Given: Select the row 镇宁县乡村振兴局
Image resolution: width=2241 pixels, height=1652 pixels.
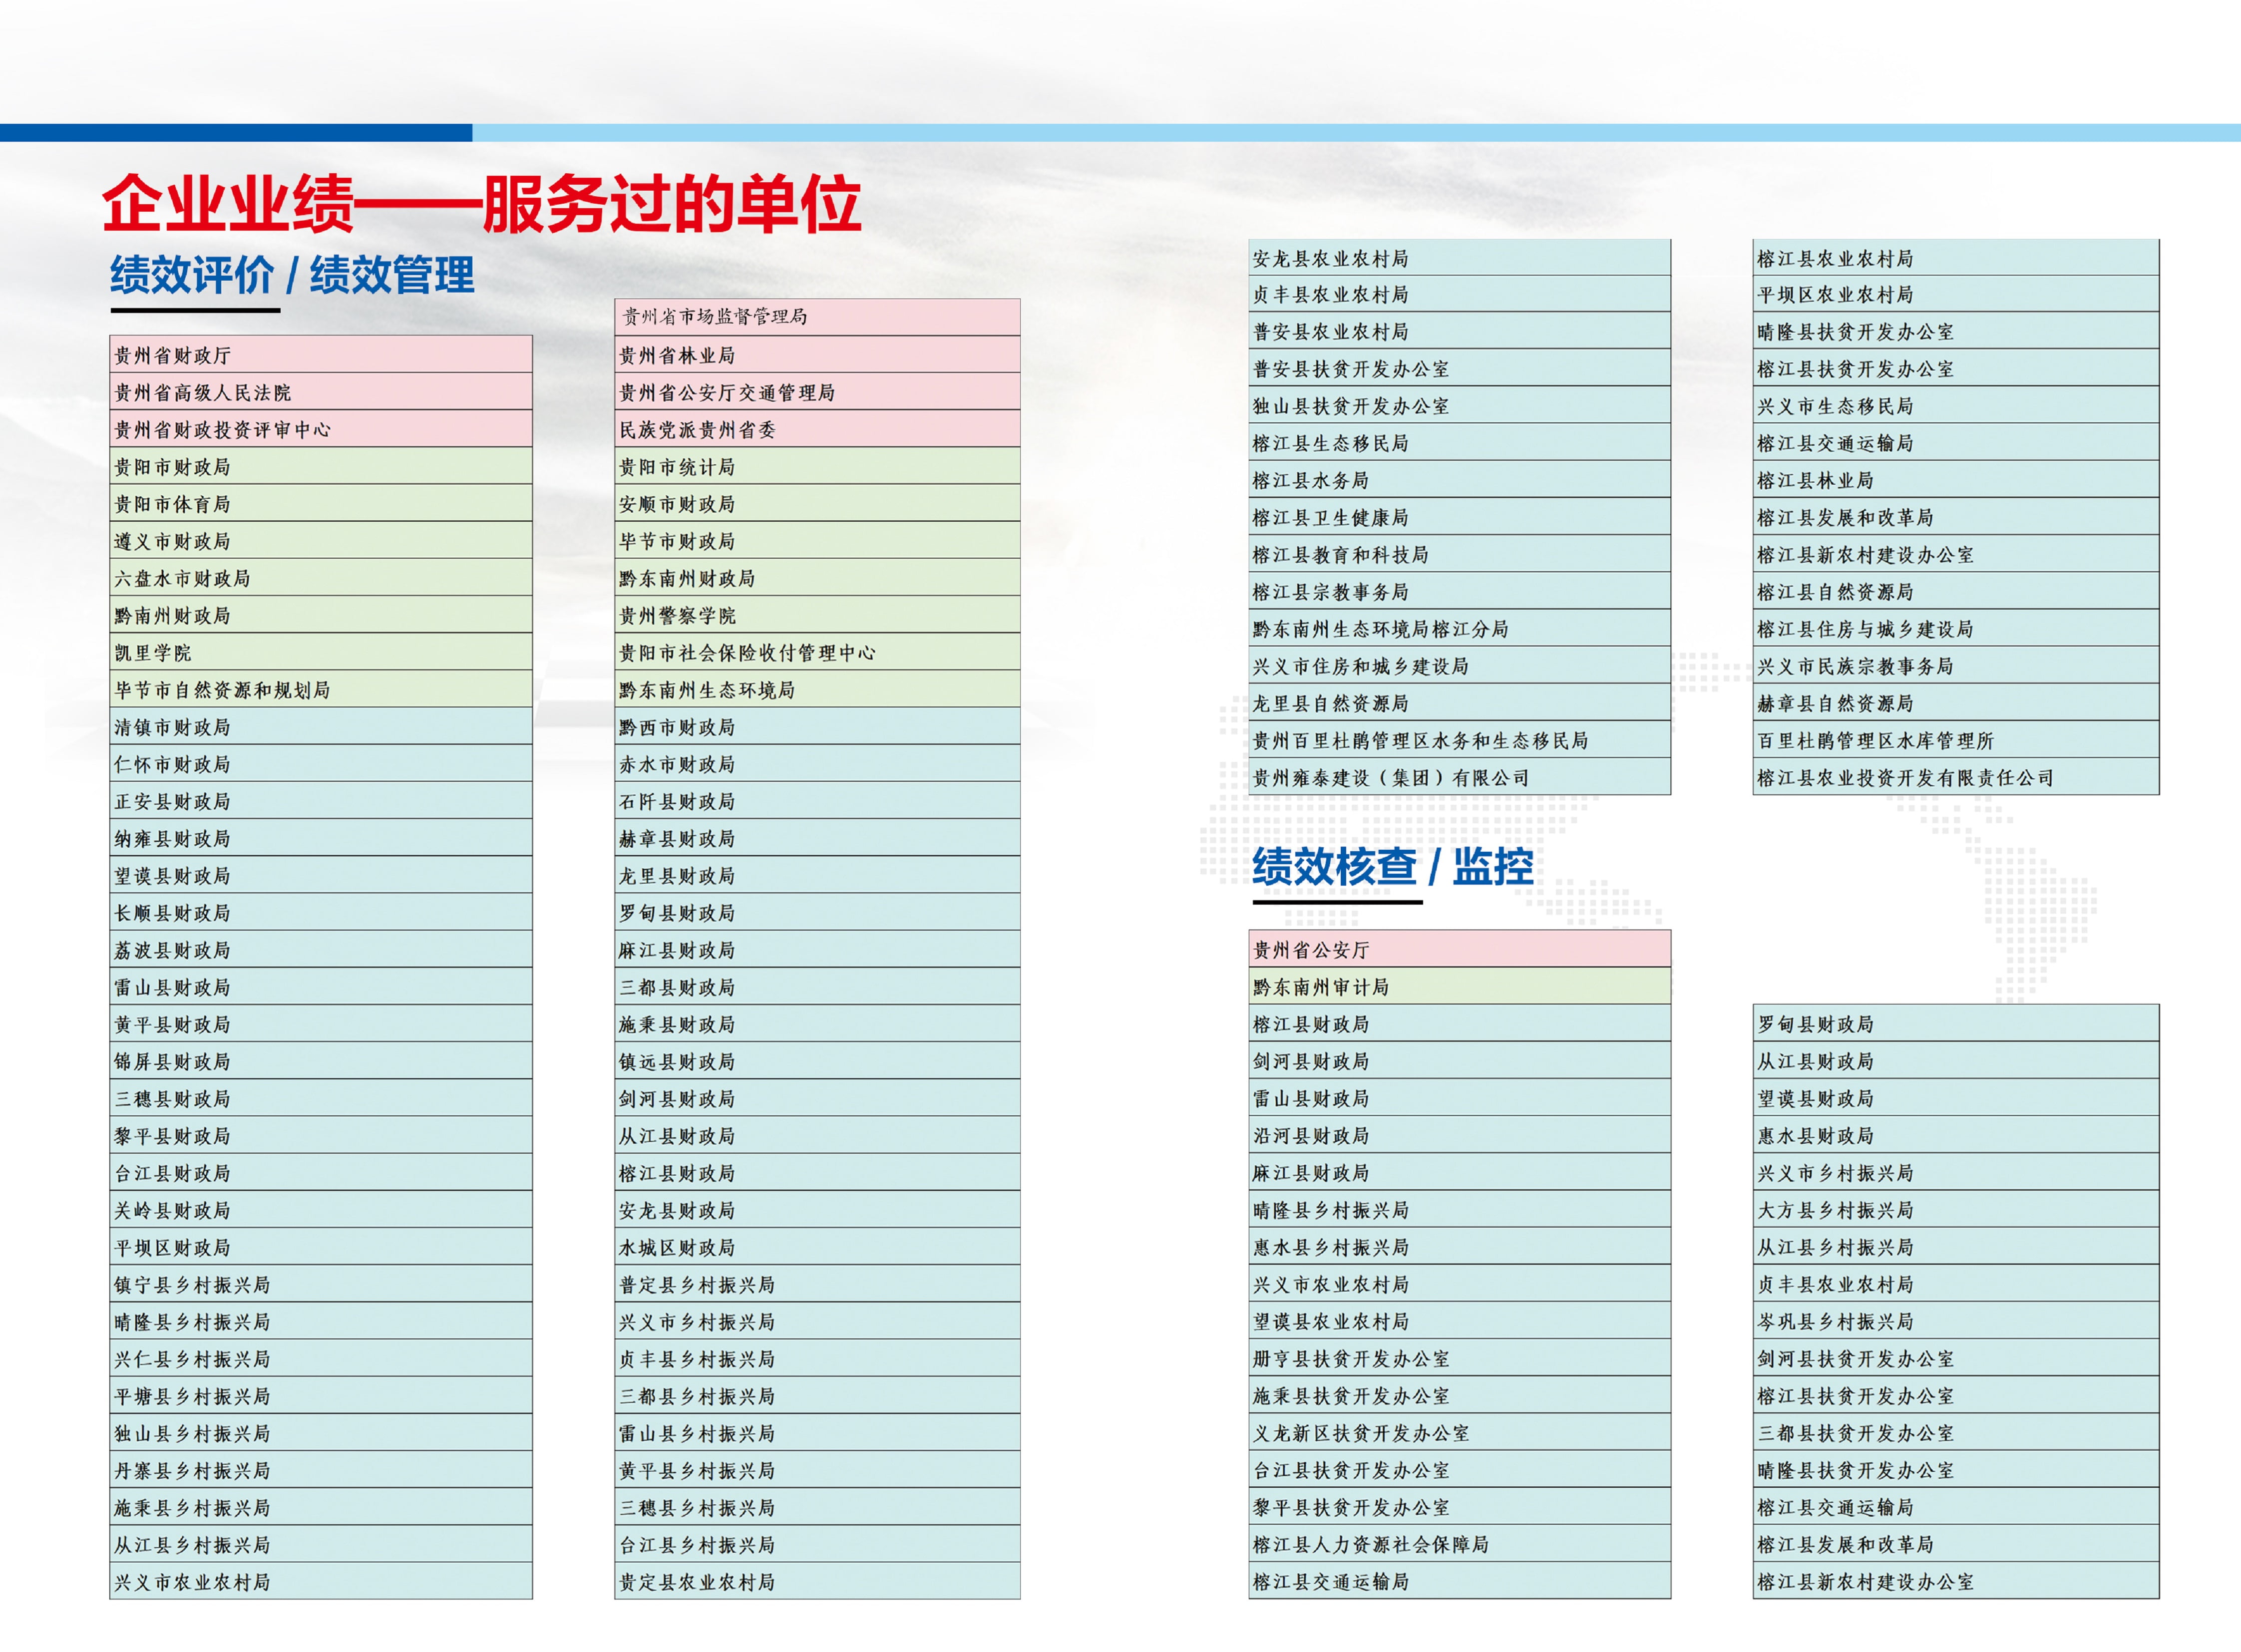Looking at the screenshot, I should coord(321,1284).
